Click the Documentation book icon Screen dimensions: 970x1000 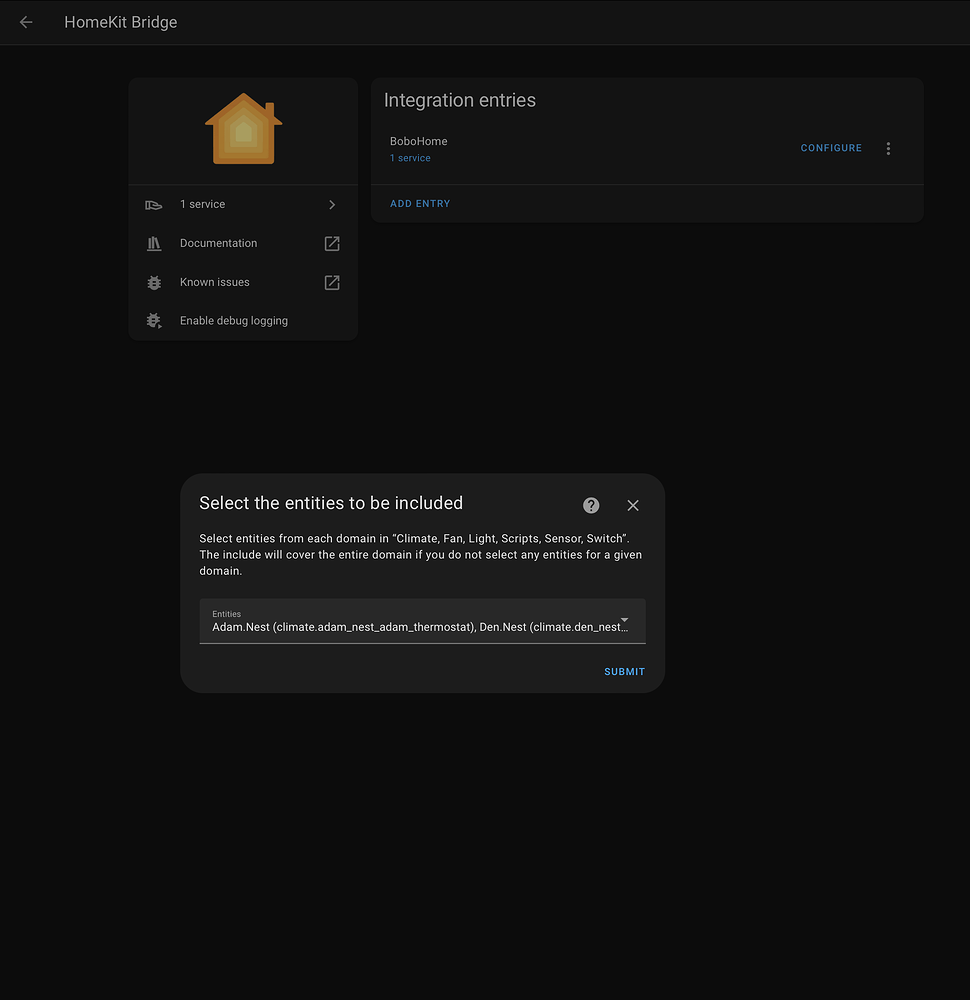pos(153,244)
